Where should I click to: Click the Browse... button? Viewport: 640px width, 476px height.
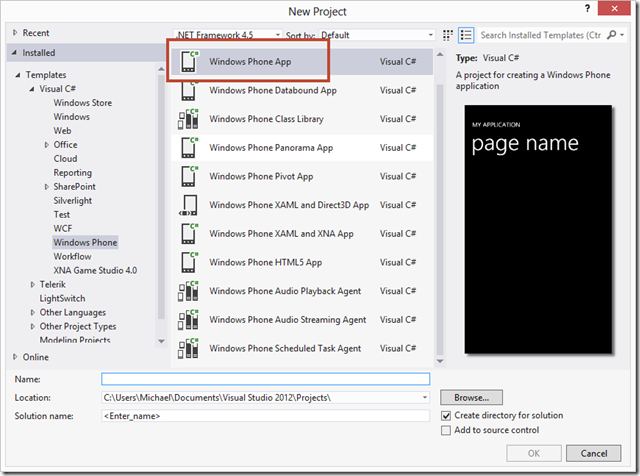(x=471, y=397)
